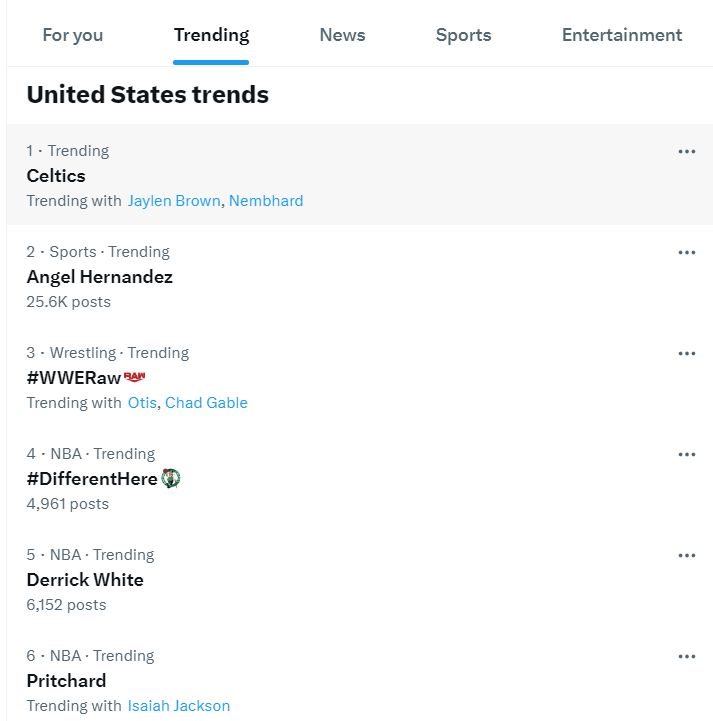713x721 pixels.
Task: Switch to the Sports tab
Action: point(463,35)
